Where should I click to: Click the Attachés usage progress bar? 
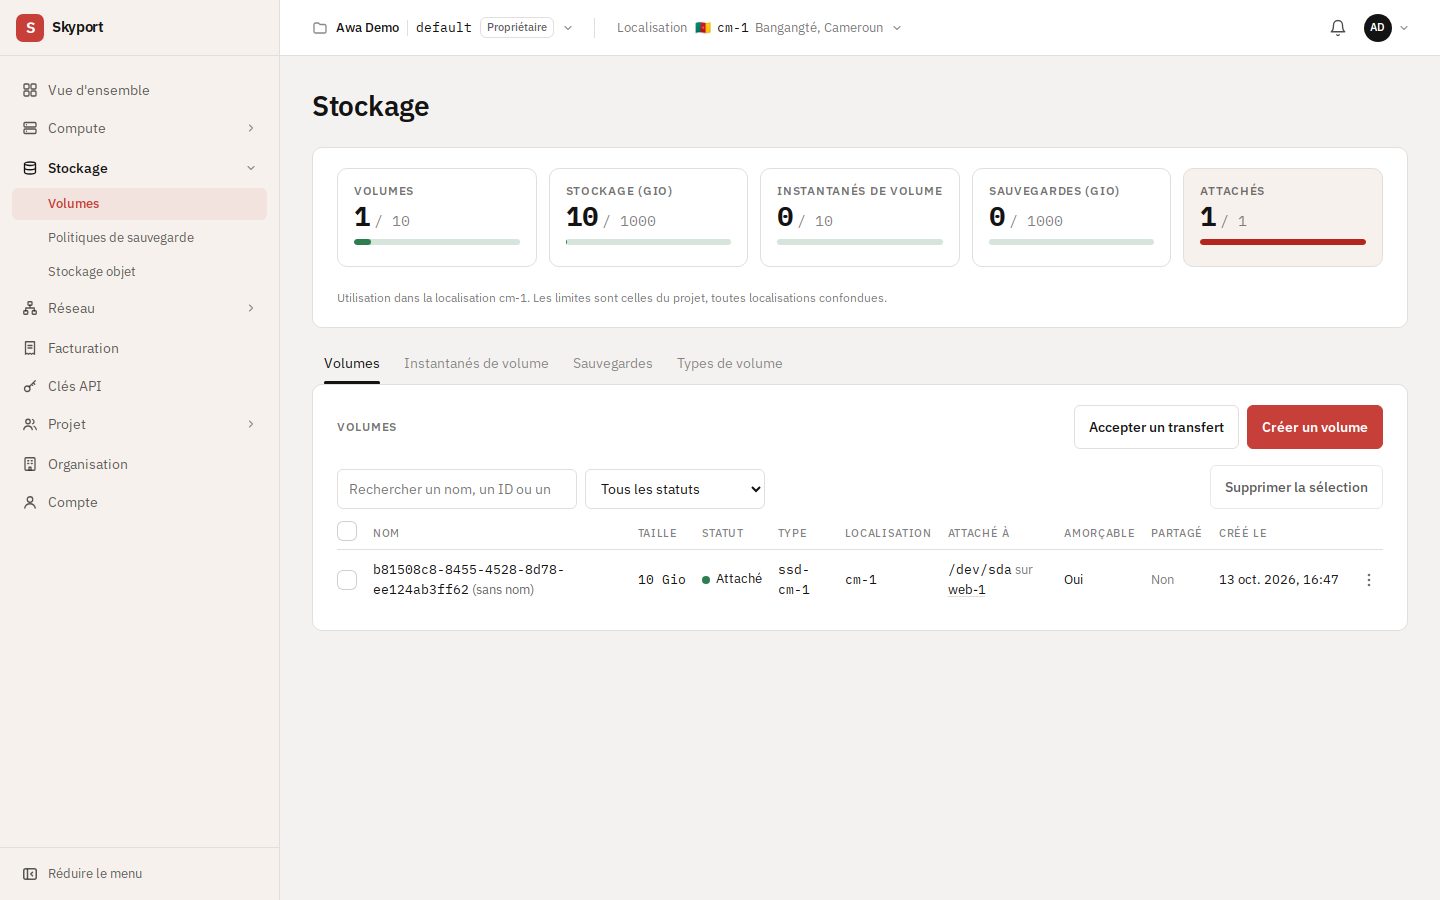tap(1283, 242)
